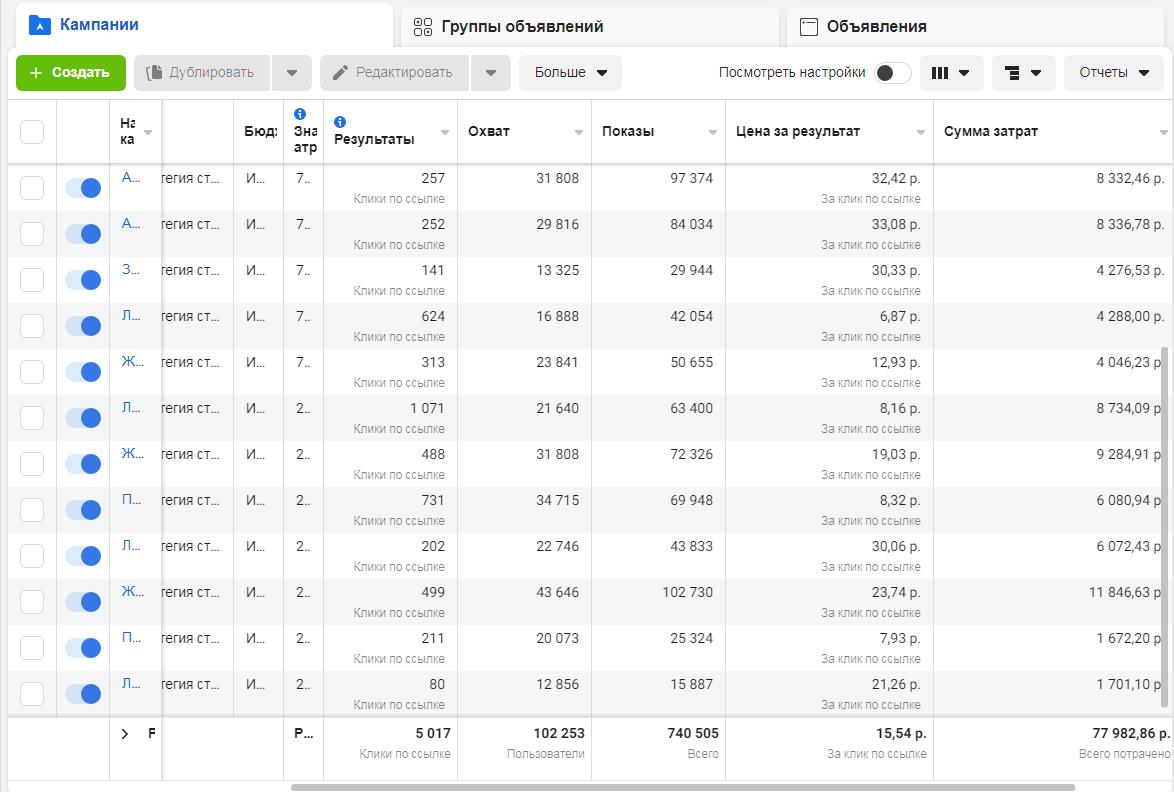Click cost value 6,87 р.
The height and width of the screenshot is (792, 1174).
coord(900,316)
